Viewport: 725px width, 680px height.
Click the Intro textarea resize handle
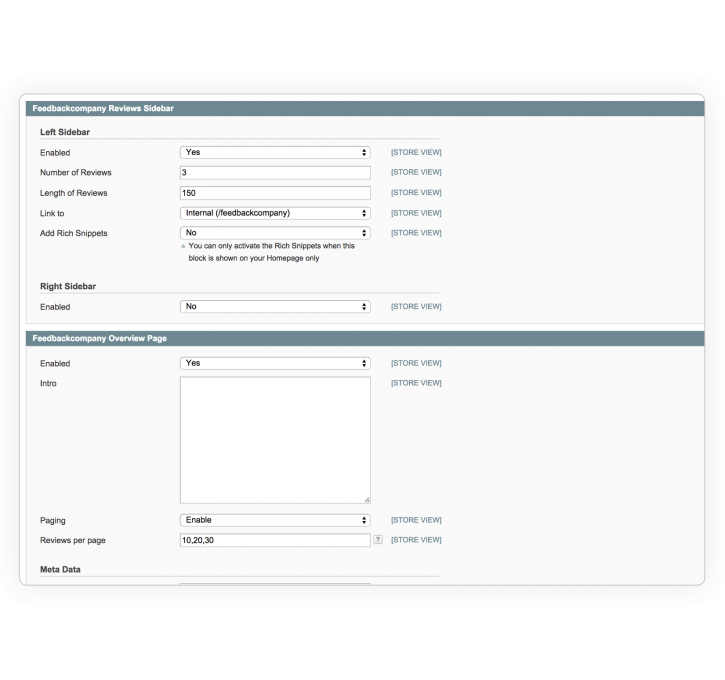point(367,500)
